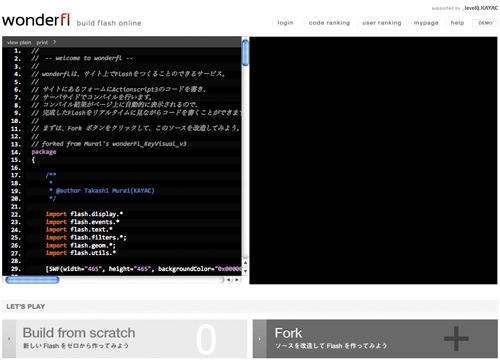Click the zero icon on Build from scratch
500x362 pixels.
click(x=206, y=339)
